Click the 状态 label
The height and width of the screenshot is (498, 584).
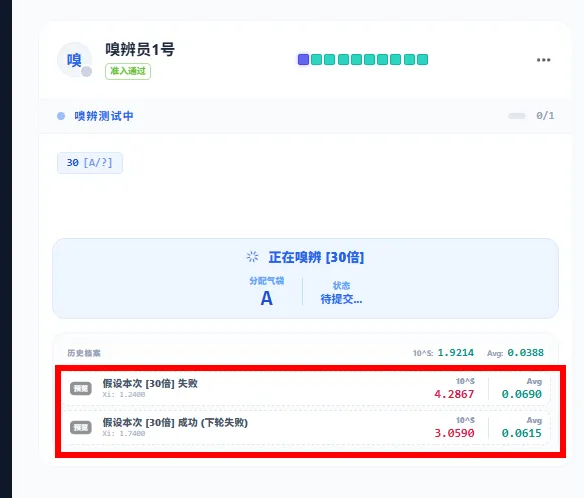[341, 286]
